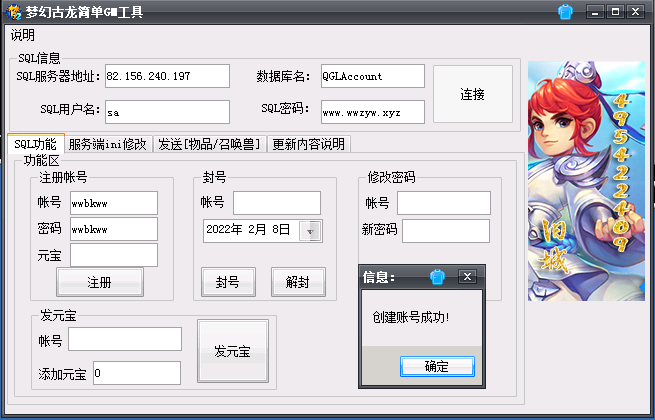Click the 注册帐号 元宝 input field
This screenshot has height=420, width=655.
click(114, 255)
